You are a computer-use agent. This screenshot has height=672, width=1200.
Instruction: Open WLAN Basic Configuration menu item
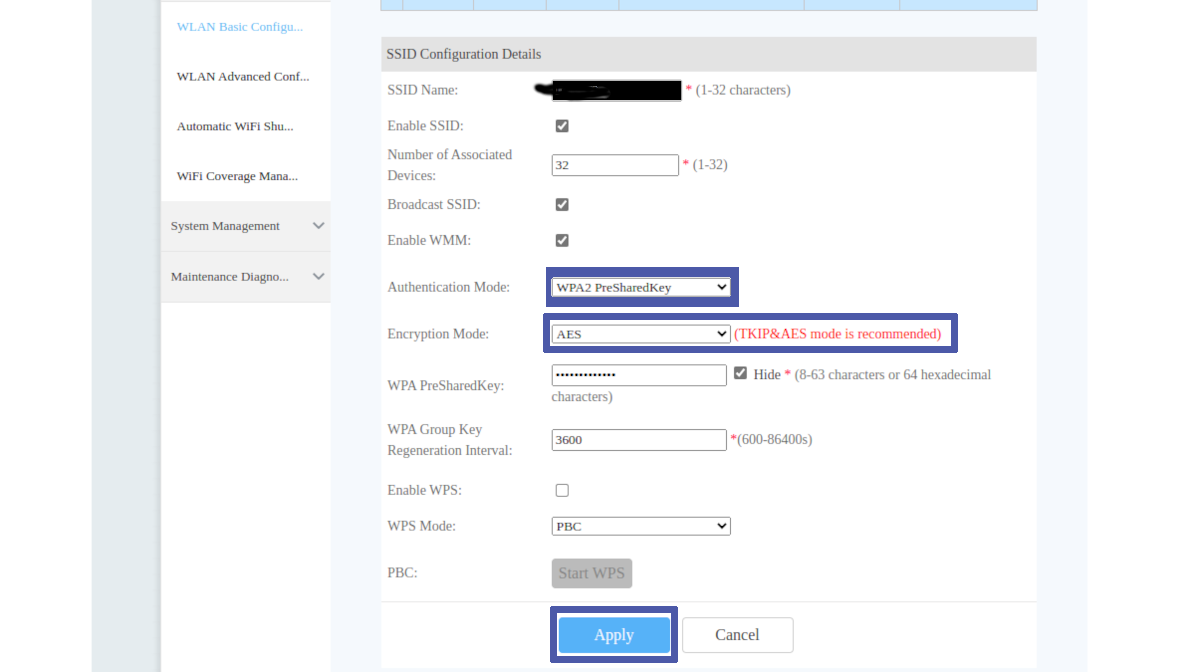(240, 27)
